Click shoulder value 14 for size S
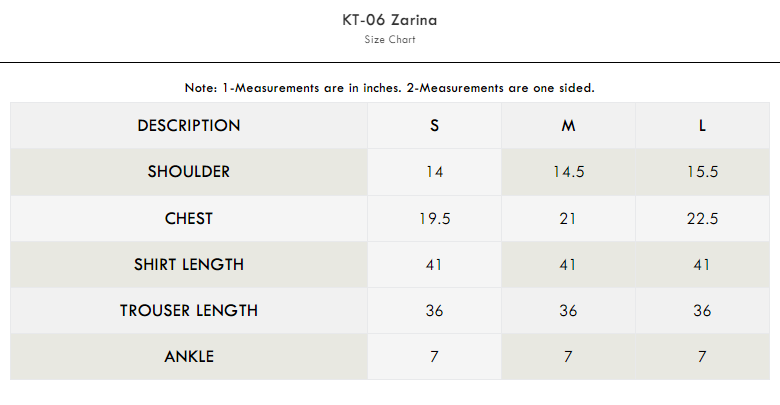780x405 pixels. point(434,172)
